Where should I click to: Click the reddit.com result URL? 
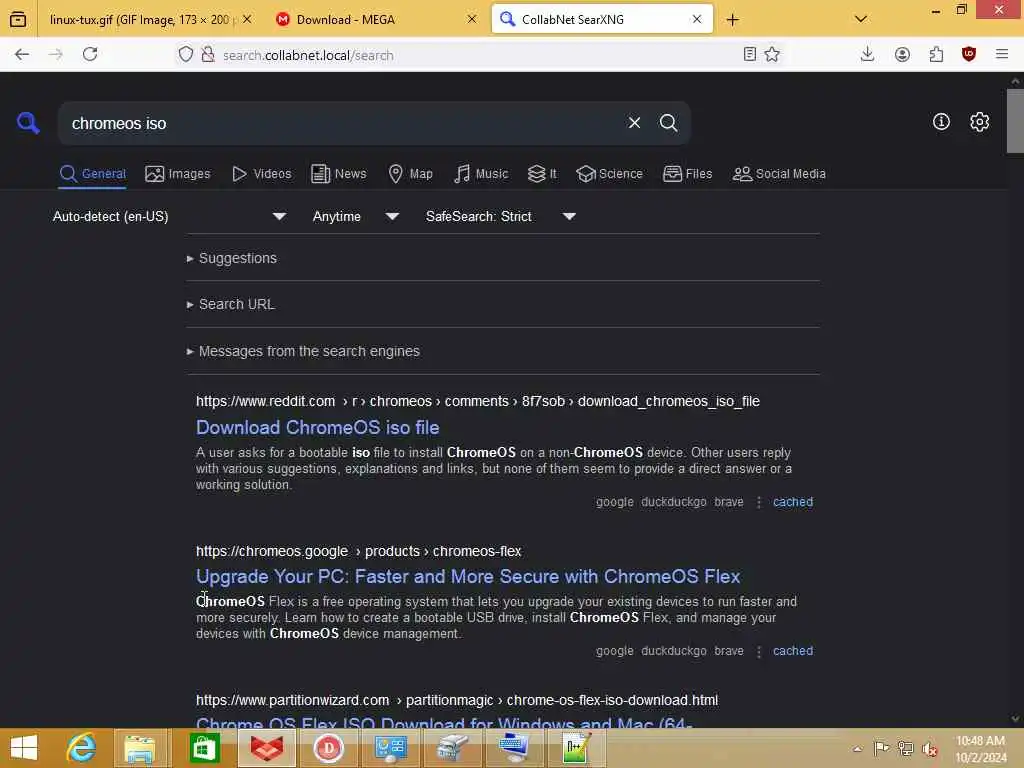(x=477, y=401)
